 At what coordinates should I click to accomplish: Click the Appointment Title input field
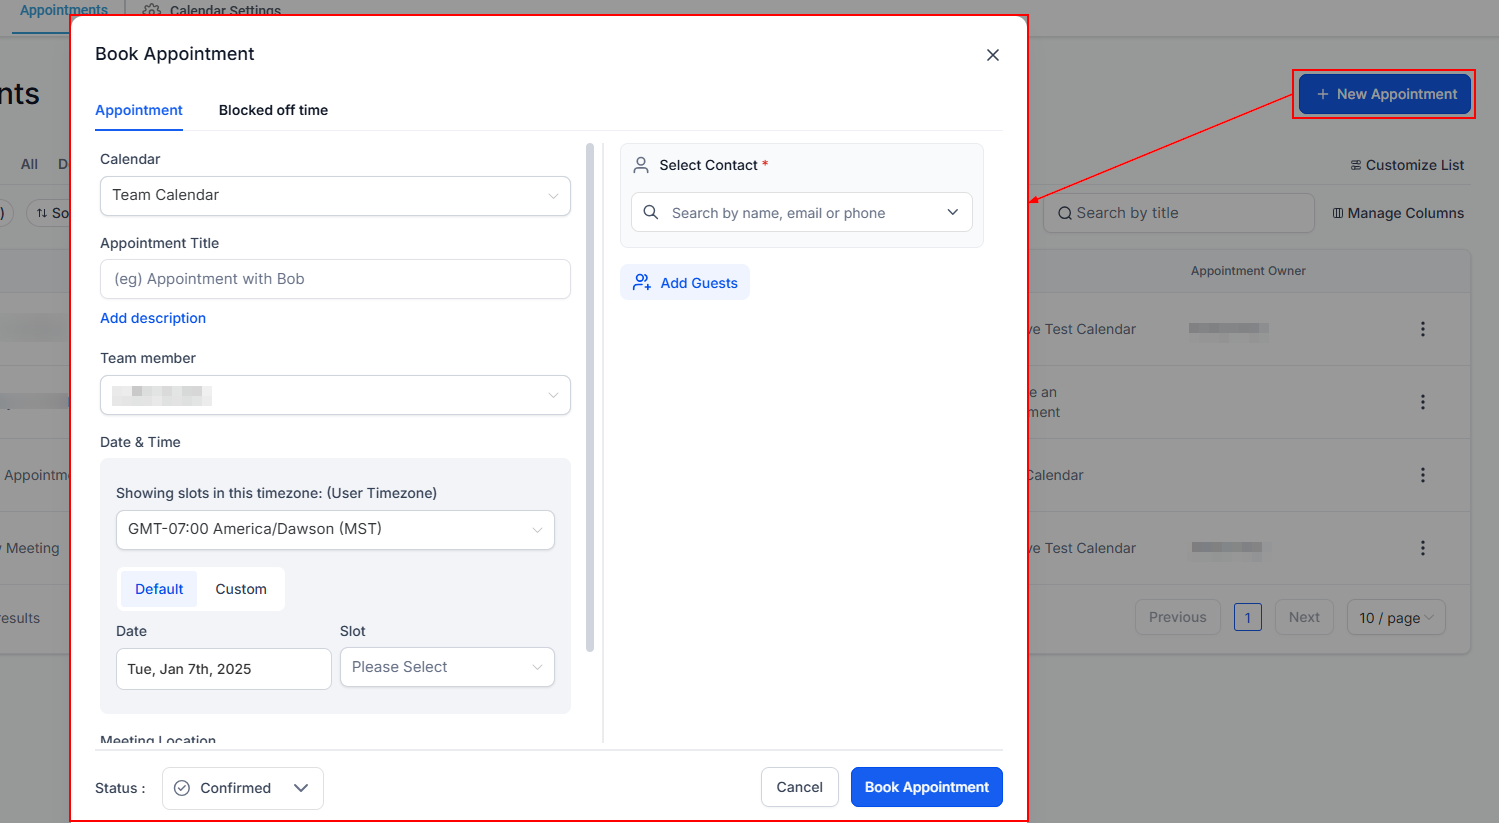tap(335, 279)
